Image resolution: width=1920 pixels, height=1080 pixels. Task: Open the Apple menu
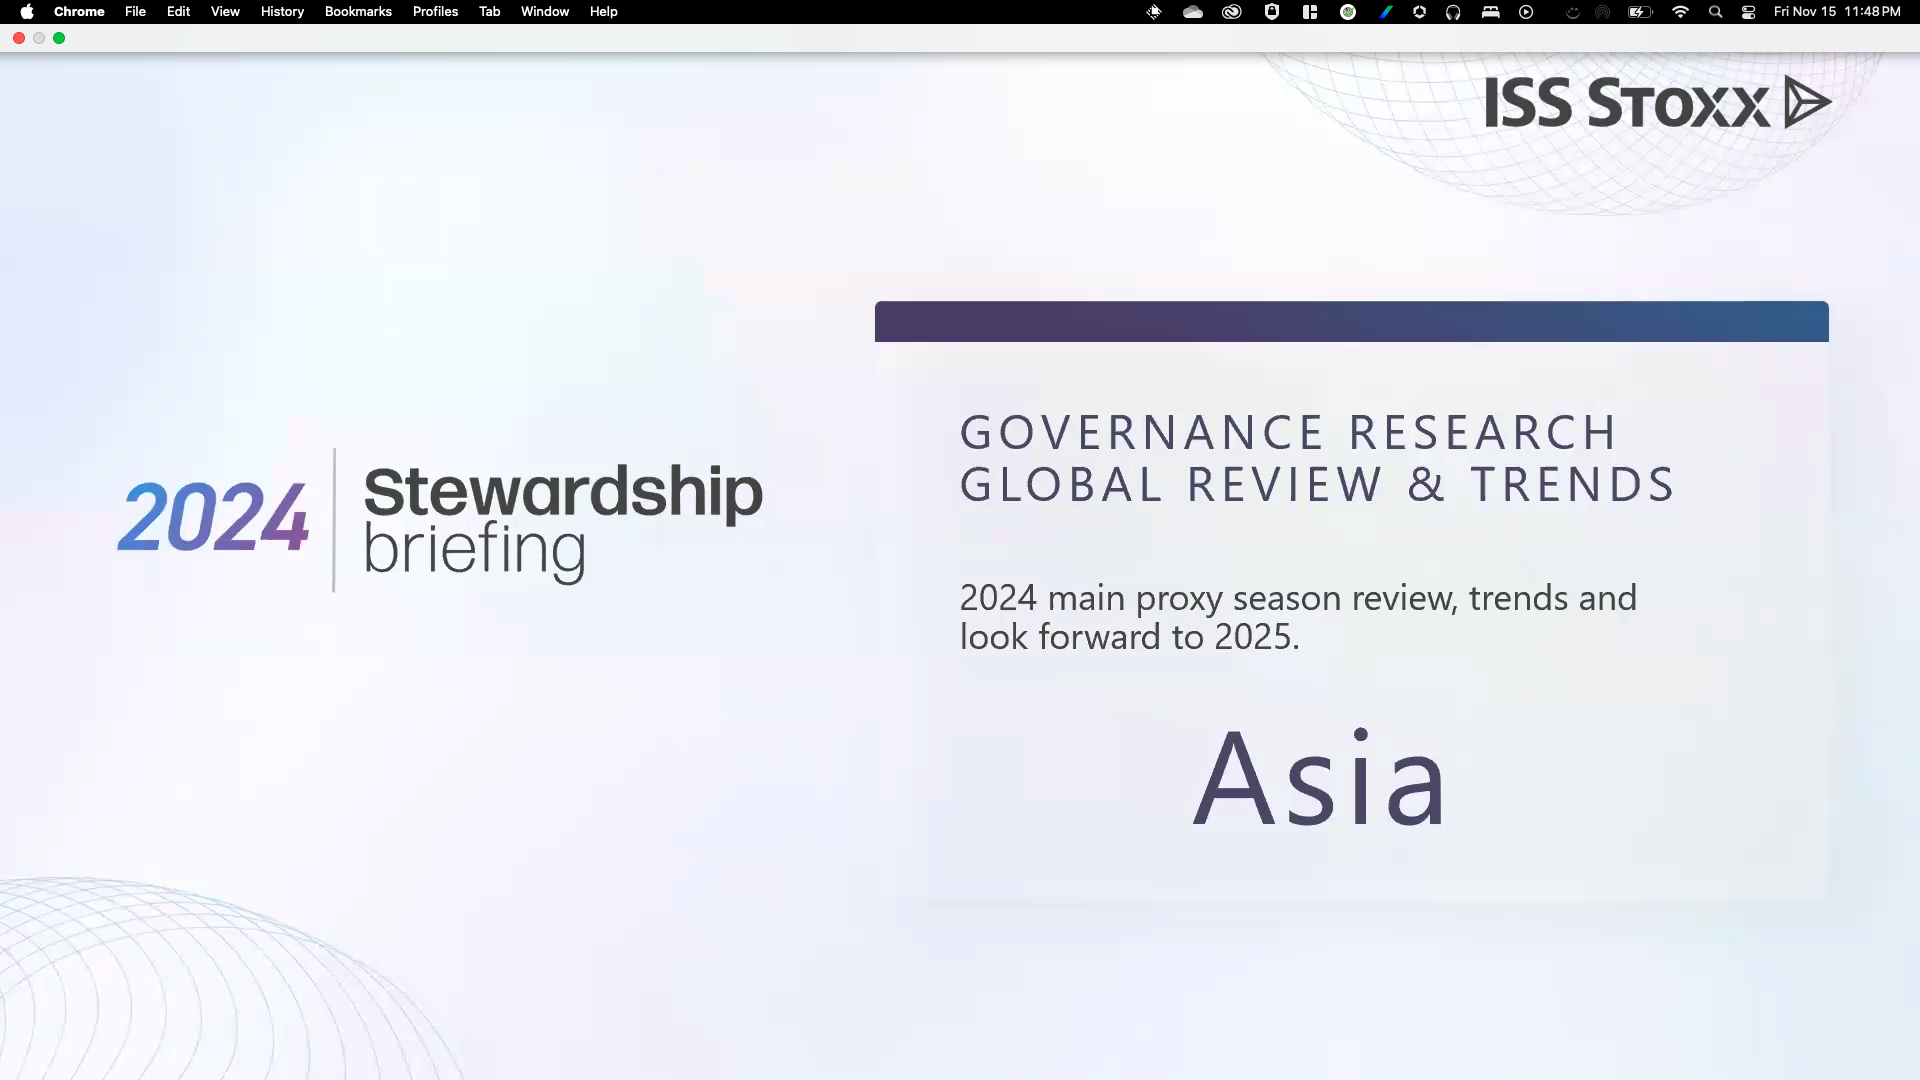click(x=26, y=12)
